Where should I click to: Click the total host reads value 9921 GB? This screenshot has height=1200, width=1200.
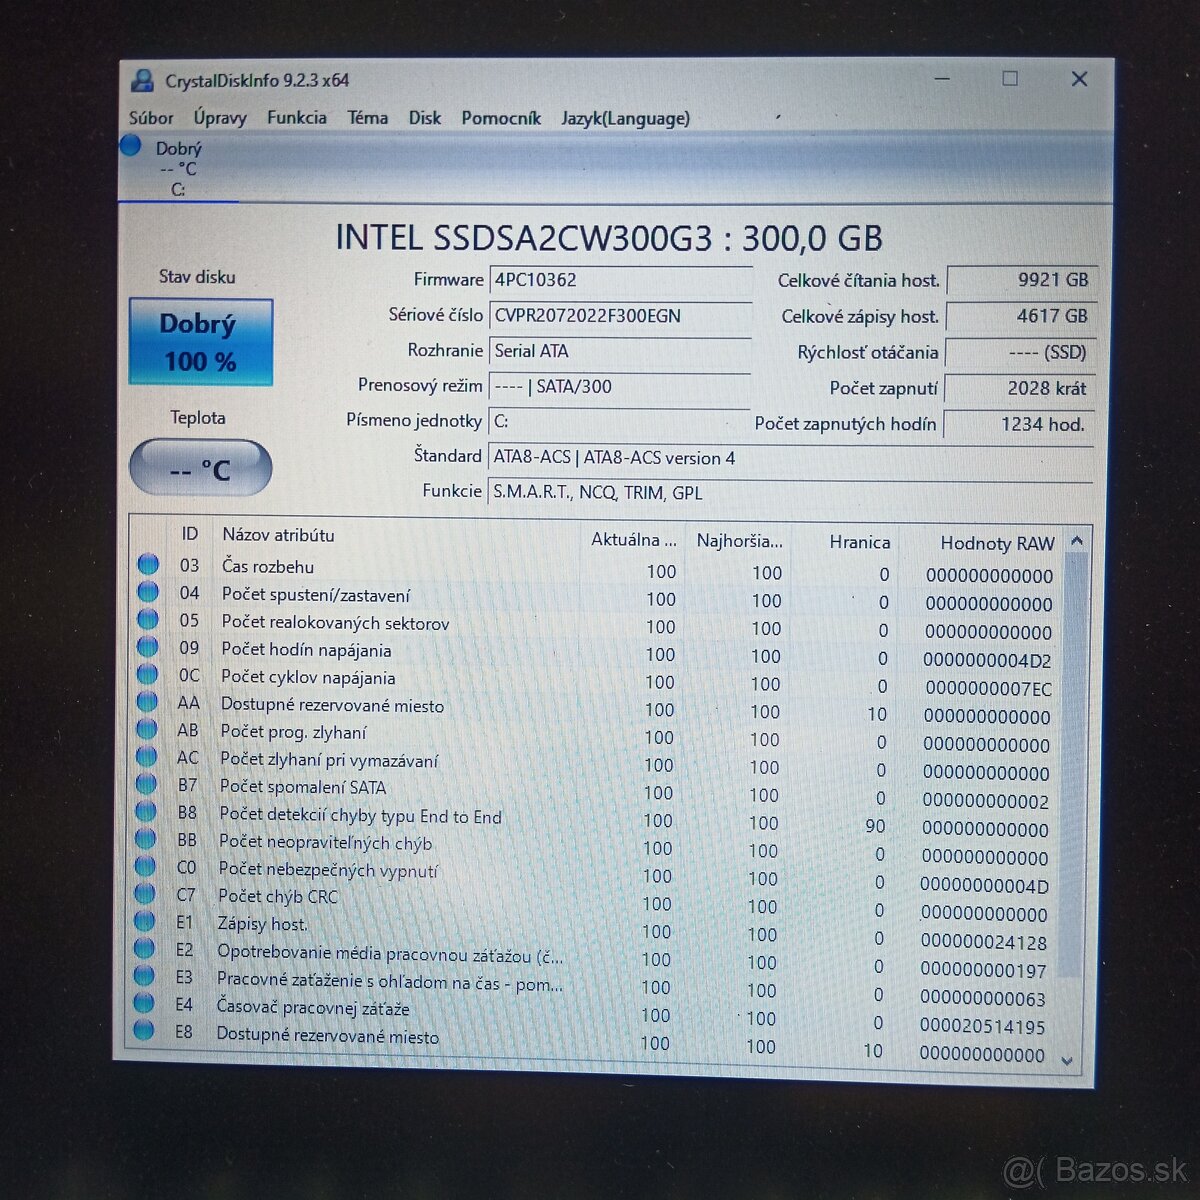(x=1022, y=280)
